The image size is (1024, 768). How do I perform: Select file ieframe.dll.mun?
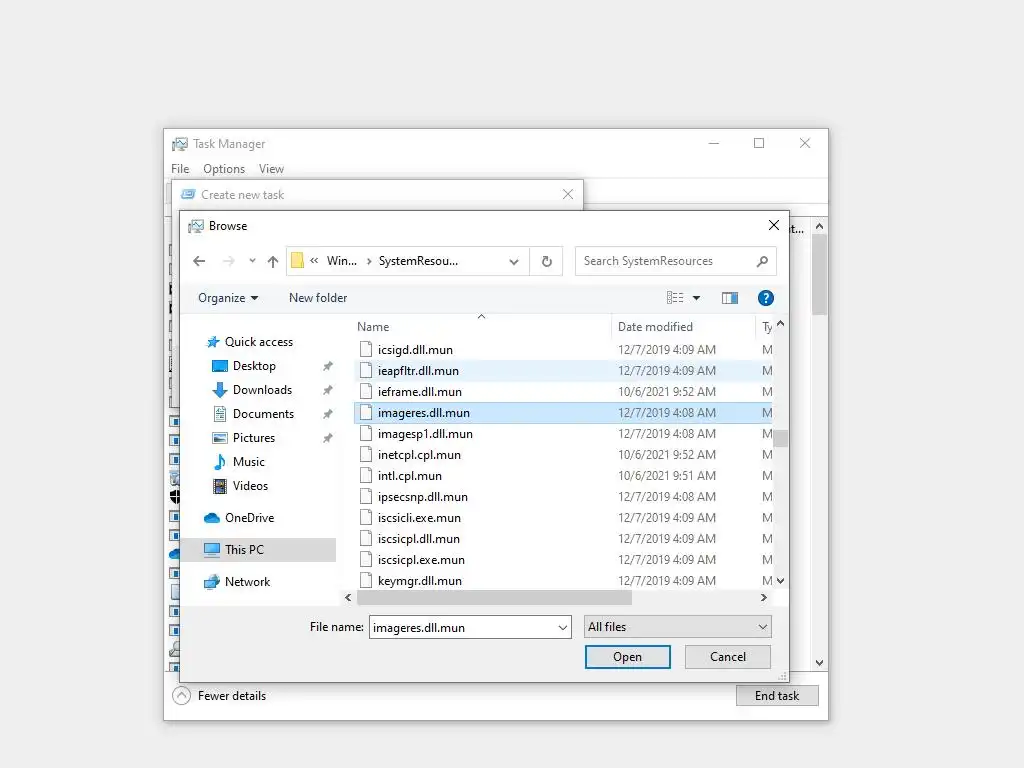[x=564, y=392]
